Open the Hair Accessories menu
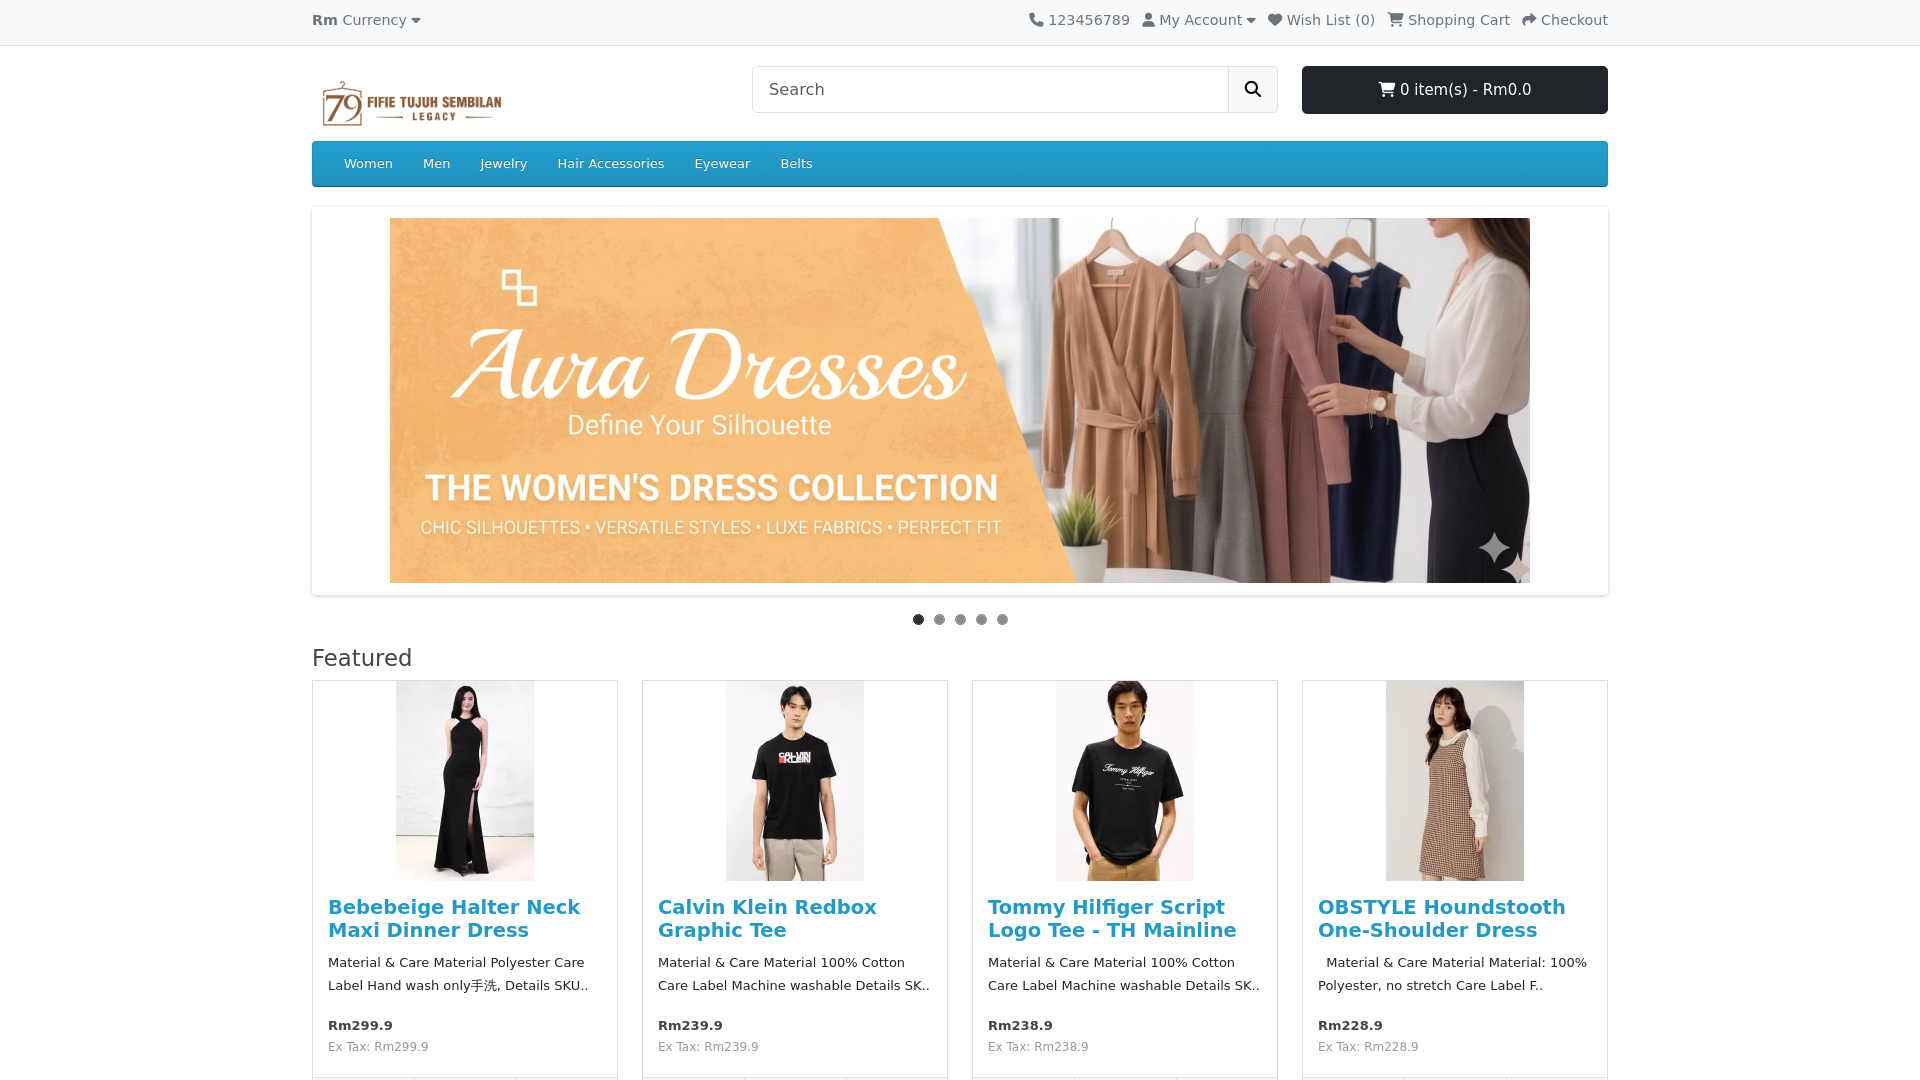Viewport: 1920px width, 1080px height. coord(611,164)
